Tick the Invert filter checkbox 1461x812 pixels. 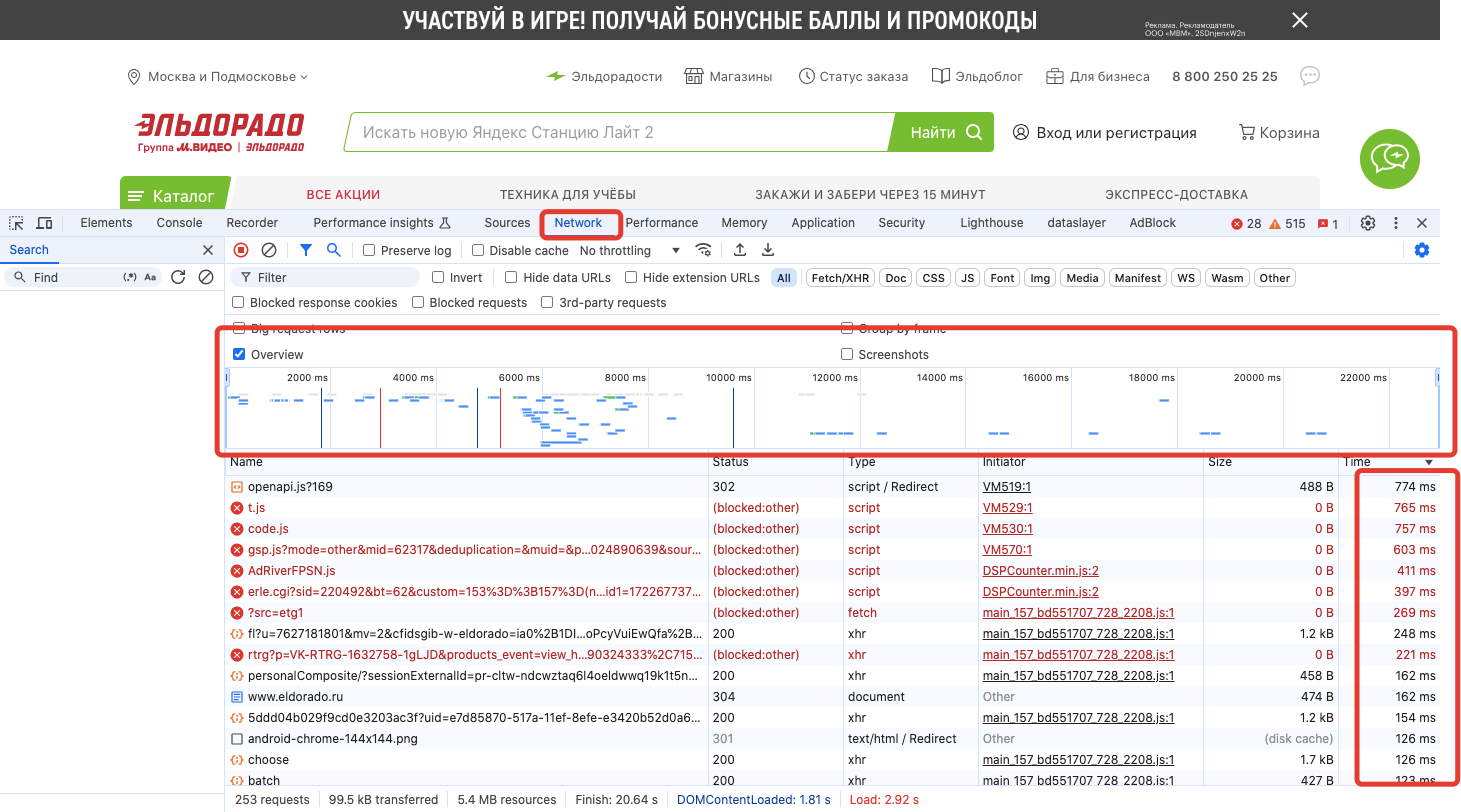438,278
